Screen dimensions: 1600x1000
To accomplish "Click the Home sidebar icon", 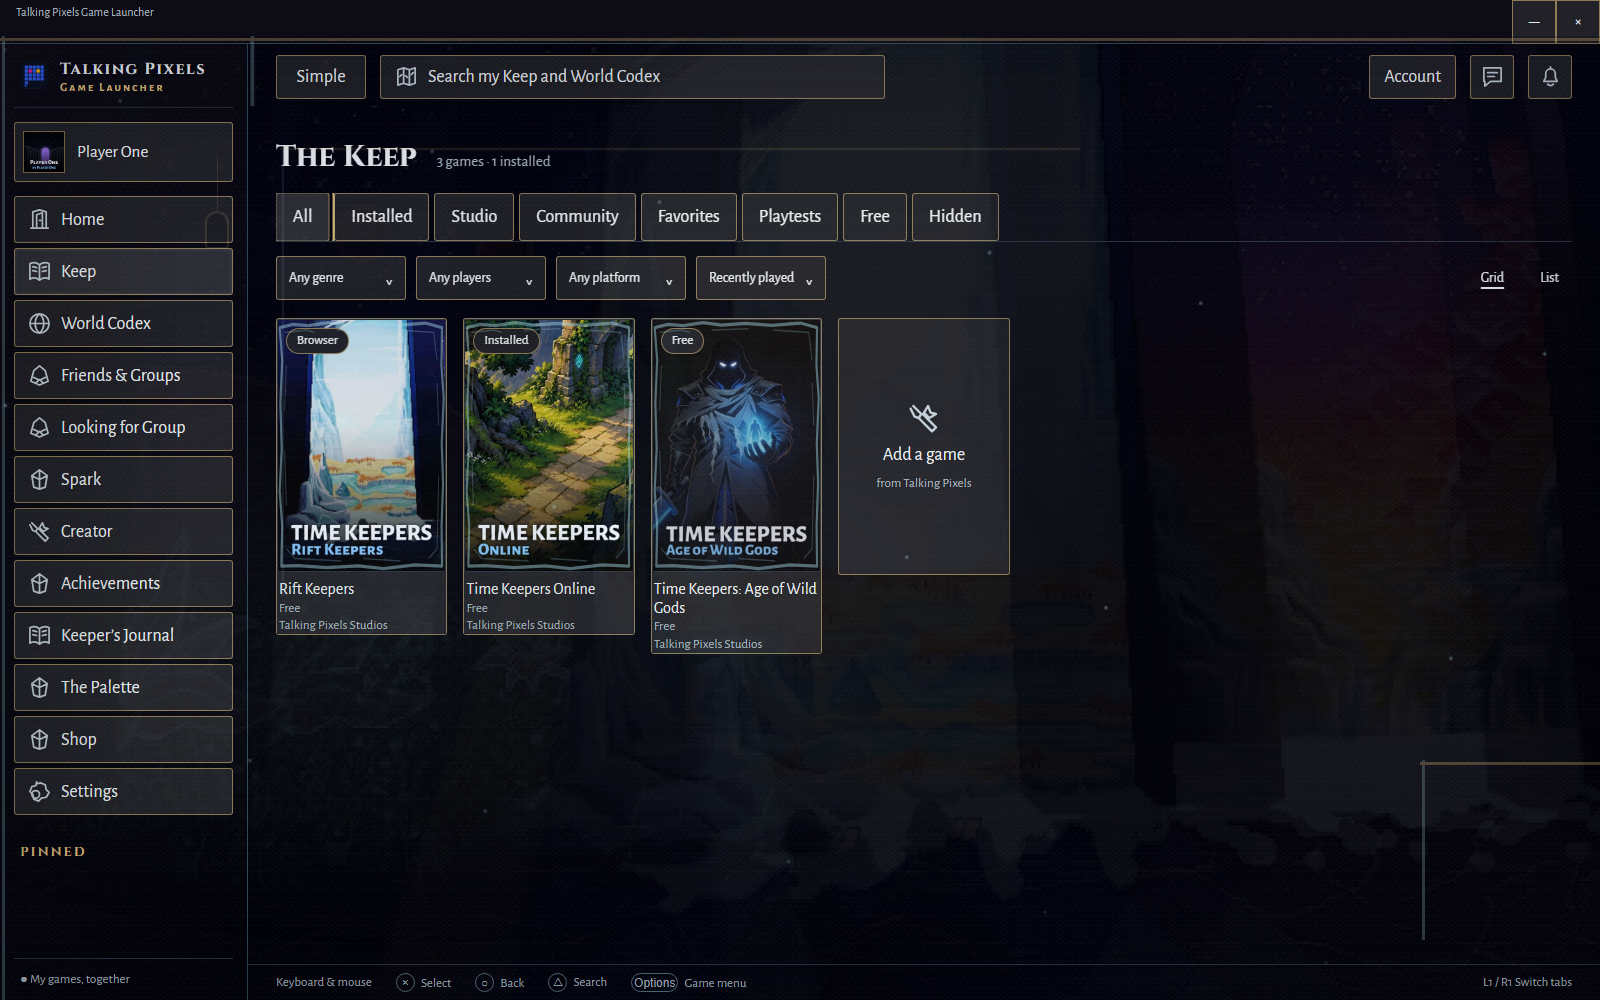I will click(40, 219).
